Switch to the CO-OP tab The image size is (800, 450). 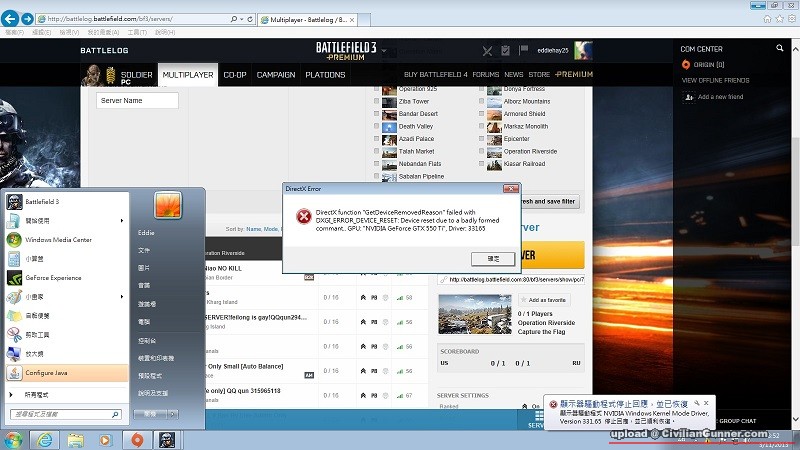click(x=234, y=75)
